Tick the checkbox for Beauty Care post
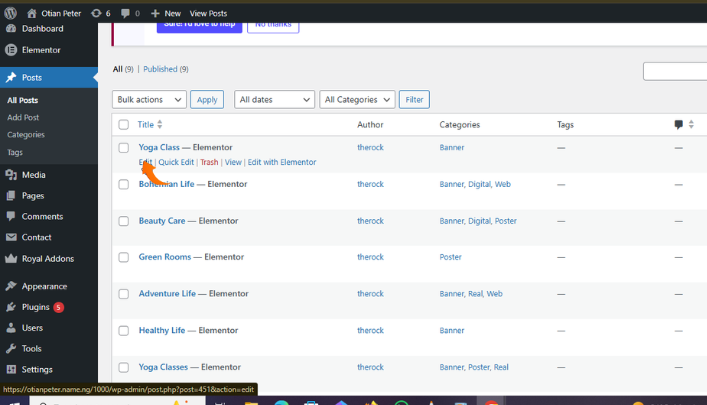The width and height of the screenshot is (707, 405). (124, 221)
